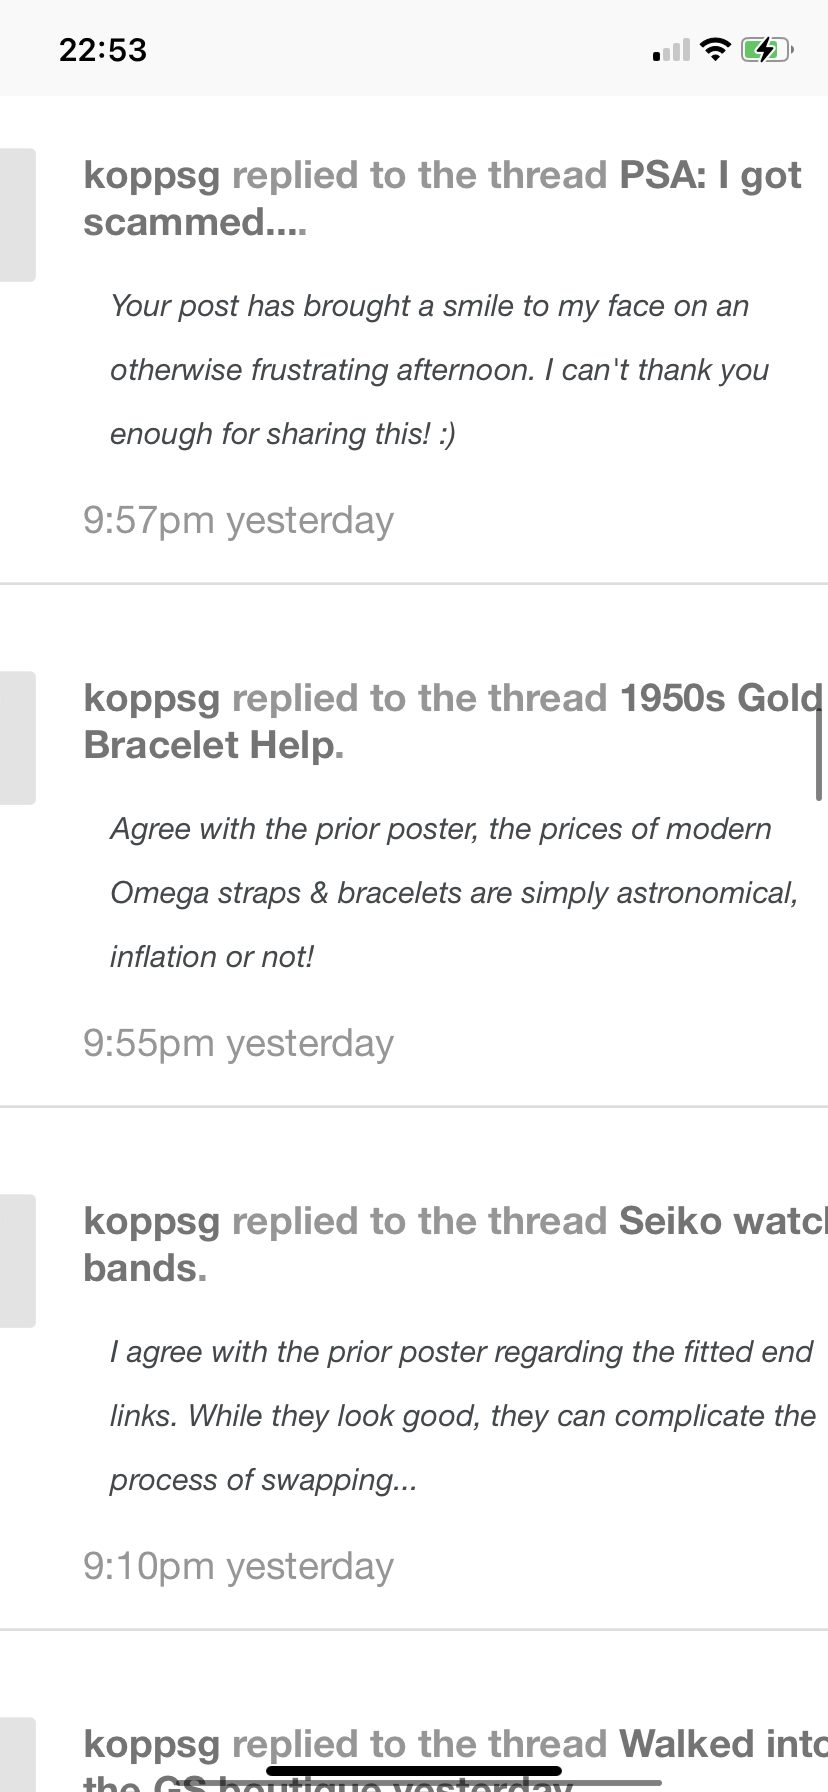Visit koppsg's profile from the PSA reply
Screen dimensions: 828x1792
151,176
